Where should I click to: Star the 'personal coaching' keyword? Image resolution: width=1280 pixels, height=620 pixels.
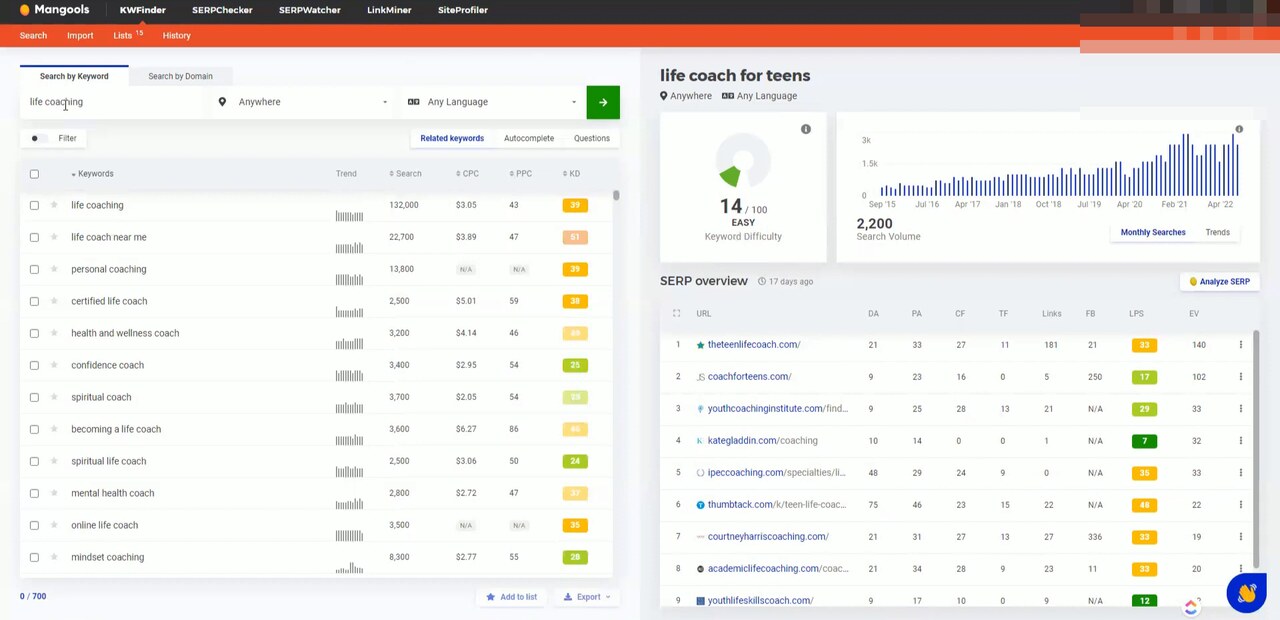[54, 269]
